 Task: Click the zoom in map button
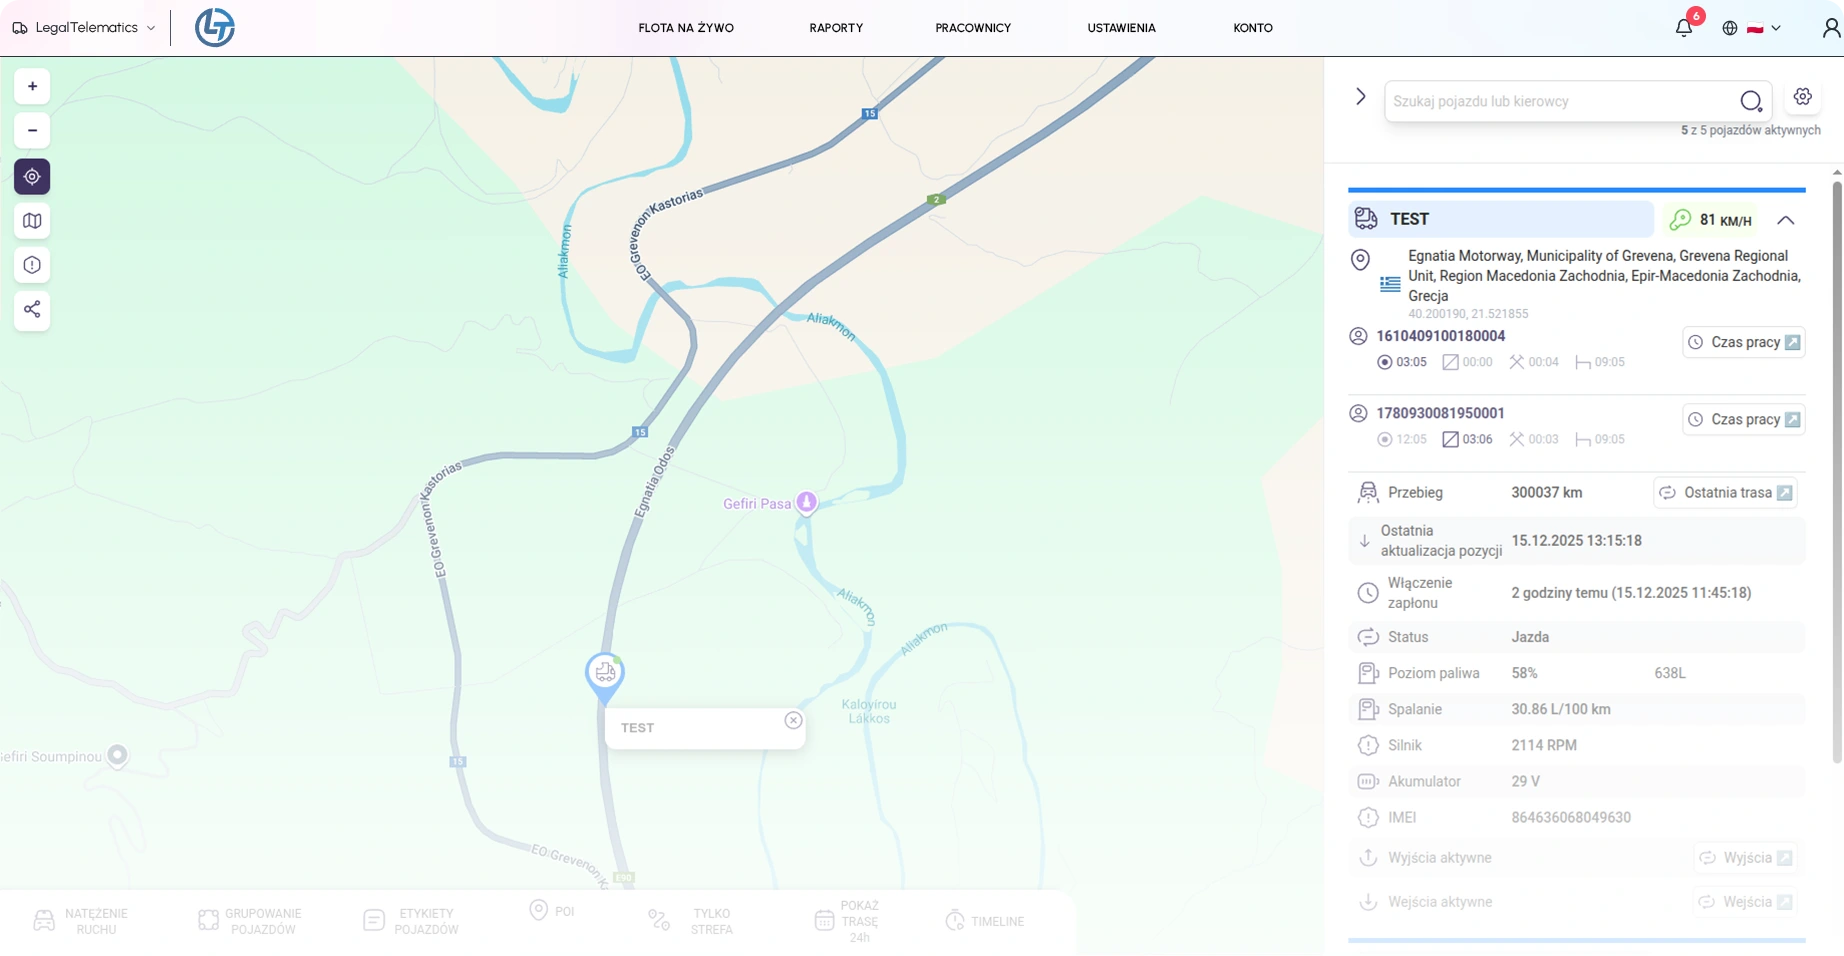pyautogui.click(x=32, y=87)
